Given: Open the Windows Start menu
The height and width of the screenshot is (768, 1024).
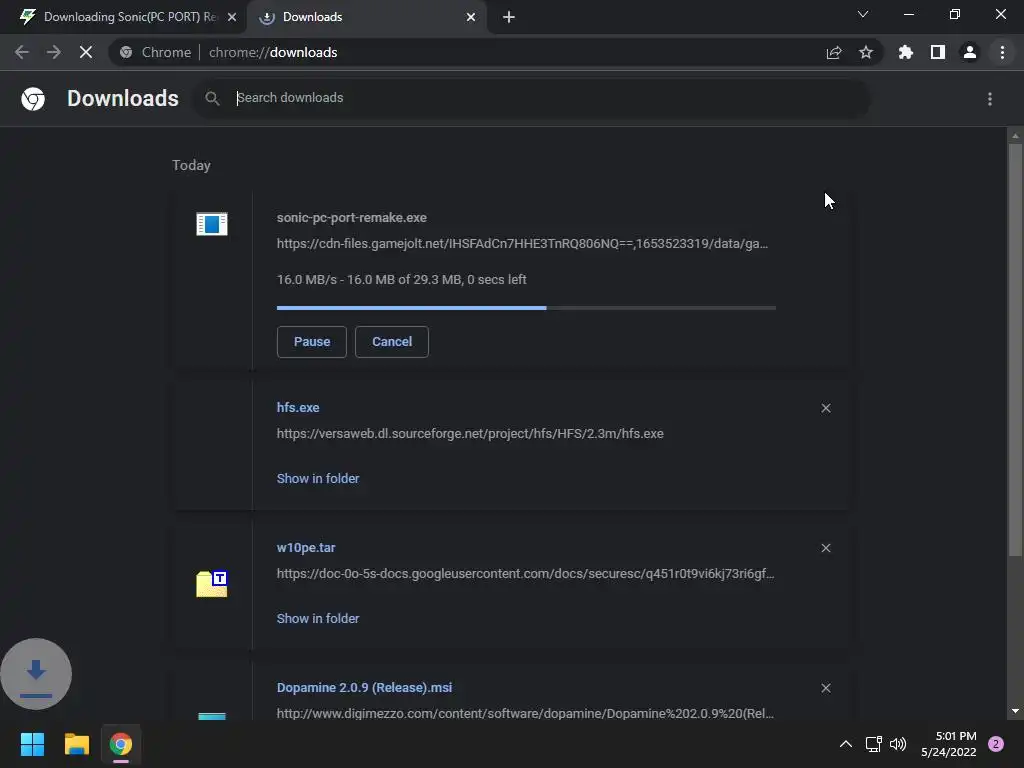Looking at the screenshot, I should 32,744.
